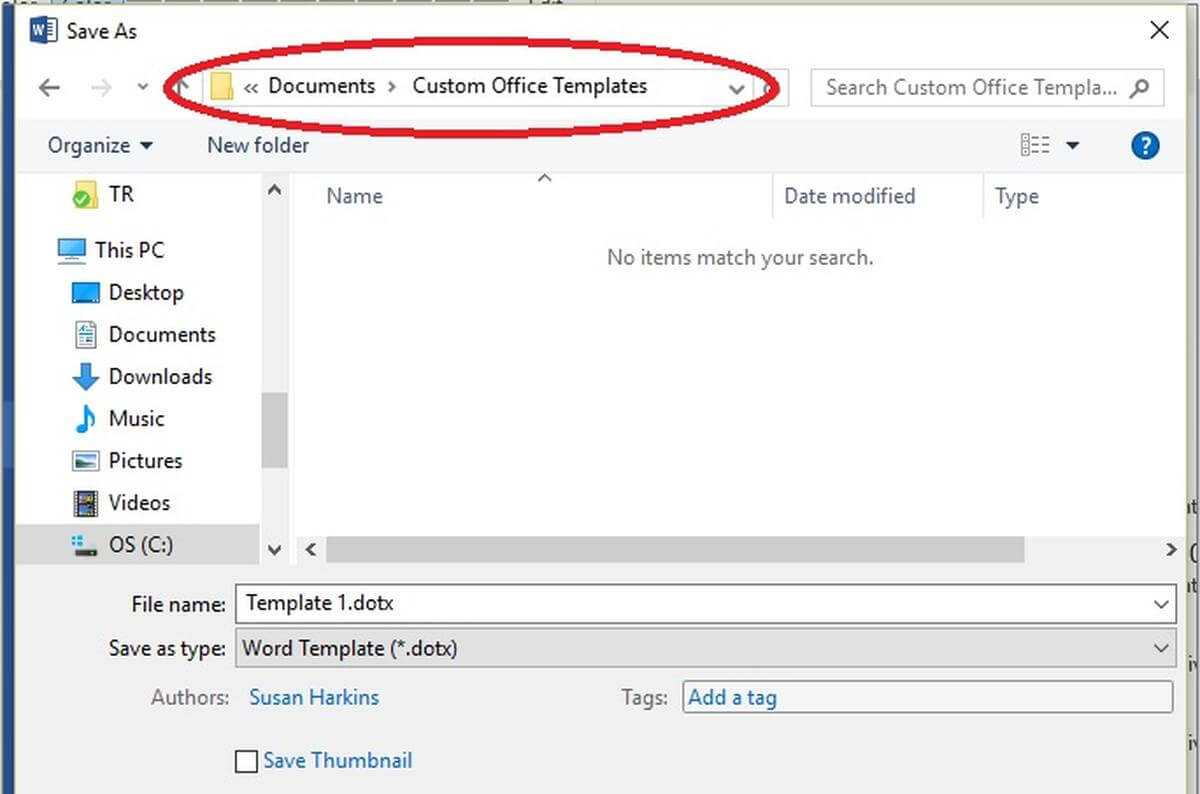Click the Susan Harkins author link
Image resolution: width=1200 pixels, height=794 pixels.
tap(314, 698)
